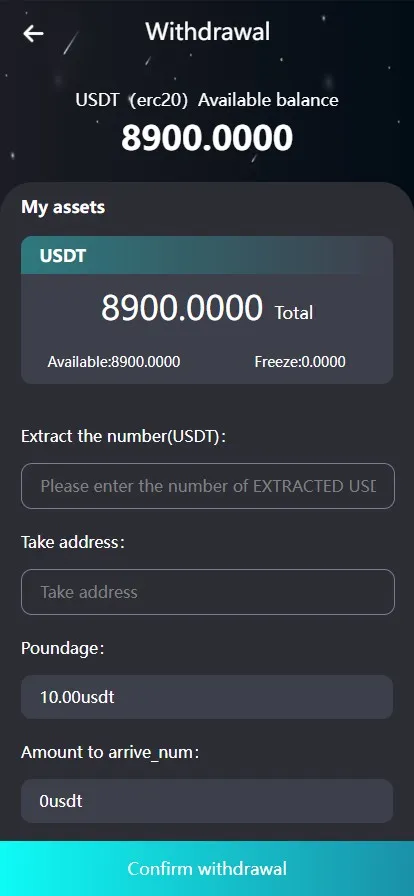
Task: Click the 10.00usdt poundage field
Action: tap(207, 697)
